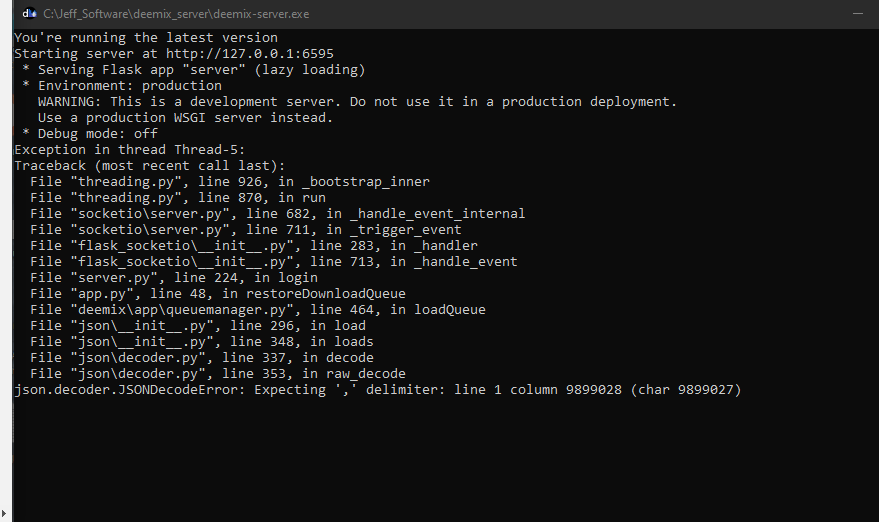This screenshot has width=879, height=522.
Task: Click the Serving Flask app "server" line
Action: tap(193, 70)
